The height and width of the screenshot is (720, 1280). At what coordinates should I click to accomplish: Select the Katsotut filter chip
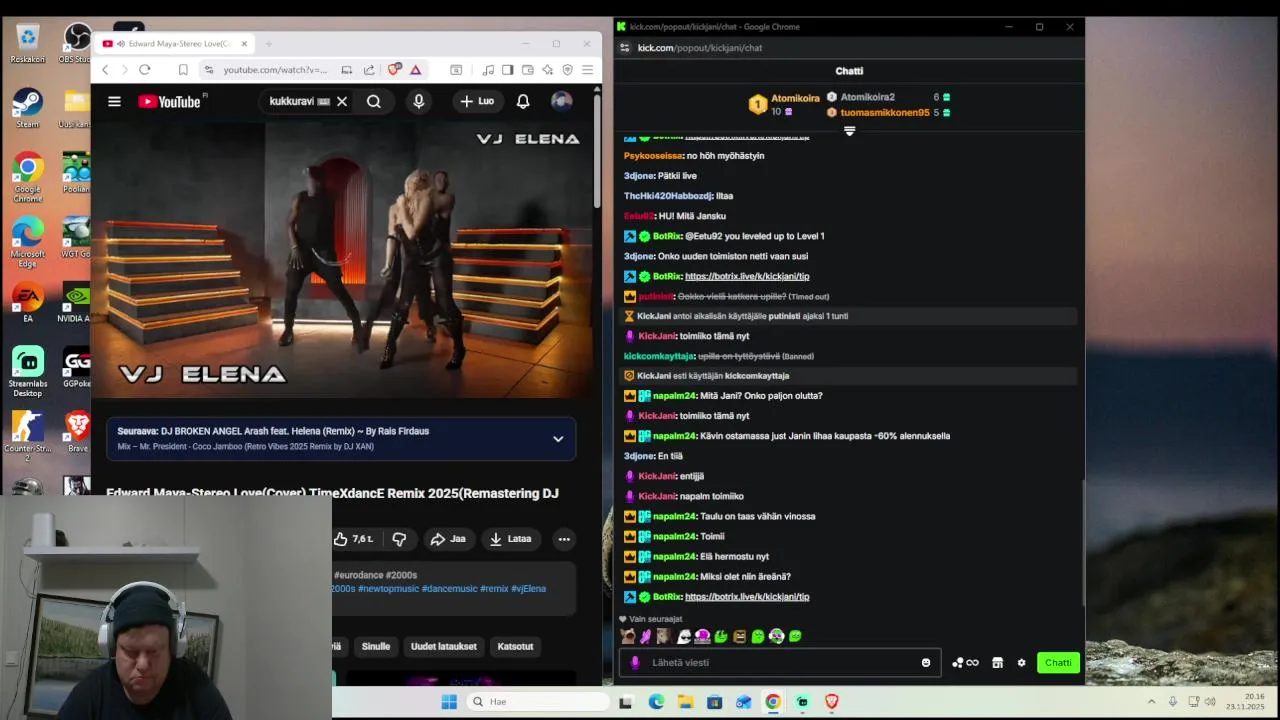[515, 646]
